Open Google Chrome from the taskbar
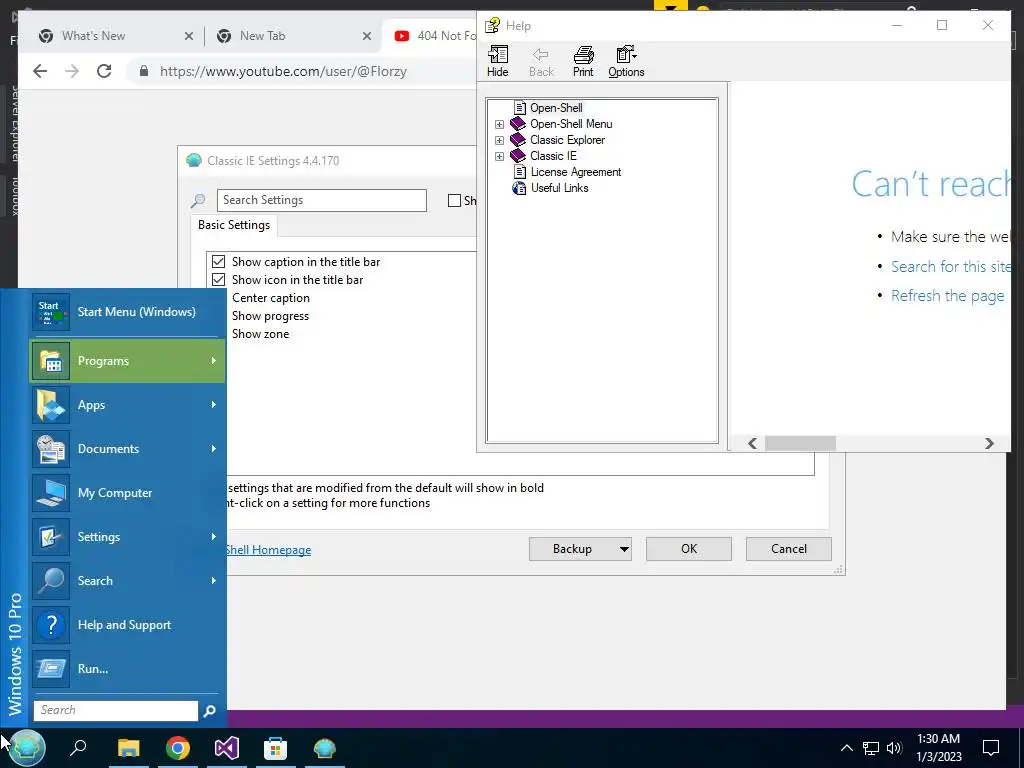The width and height of the screenshot is (1024, 768). [x=178, y=748]
